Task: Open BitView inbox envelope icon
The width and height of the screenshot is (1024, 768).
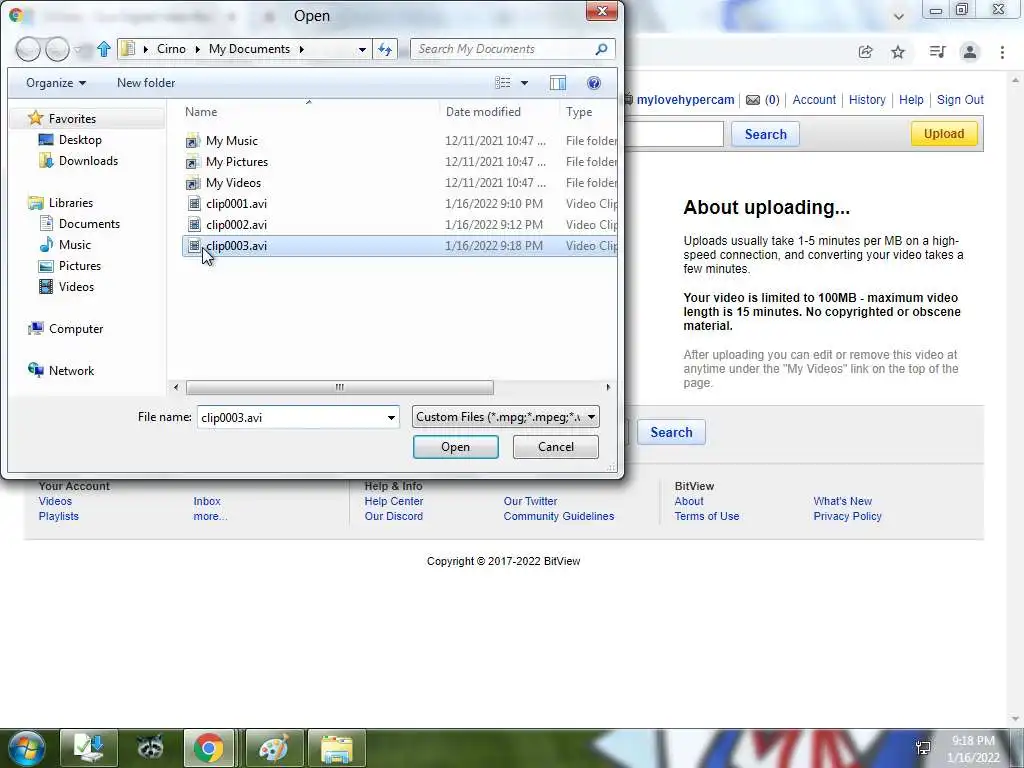Action: 753,100
